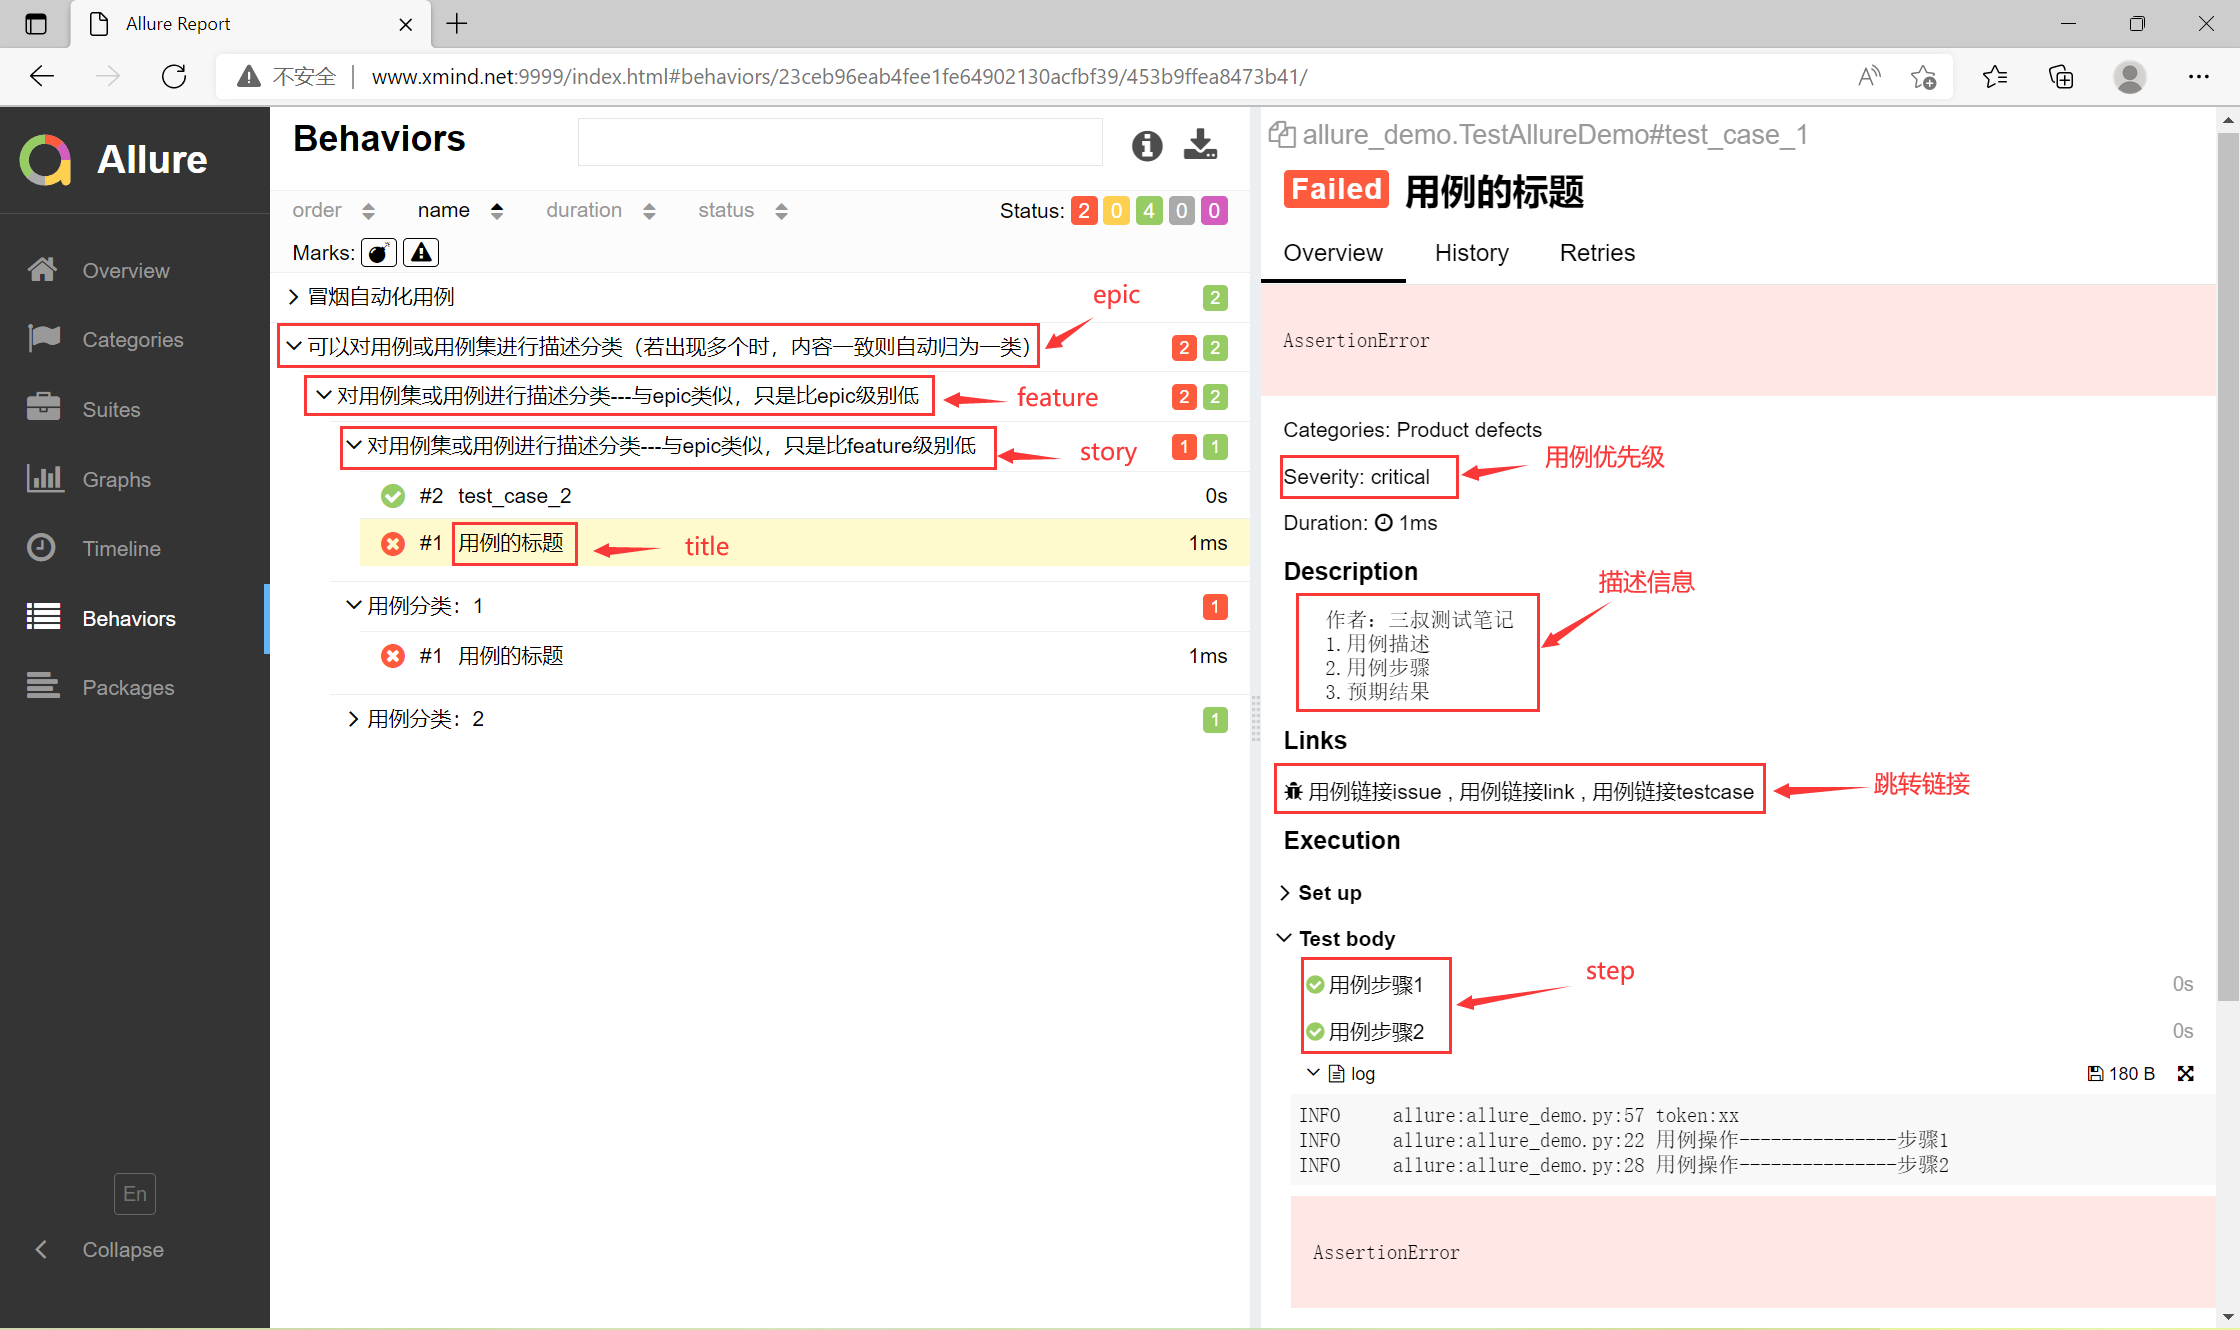Image resolution: width=2240 pixels, height=1330 pixels.
Task: Click the info icon next to search box
Action: pyautogui.click(x=1147, y=146)
